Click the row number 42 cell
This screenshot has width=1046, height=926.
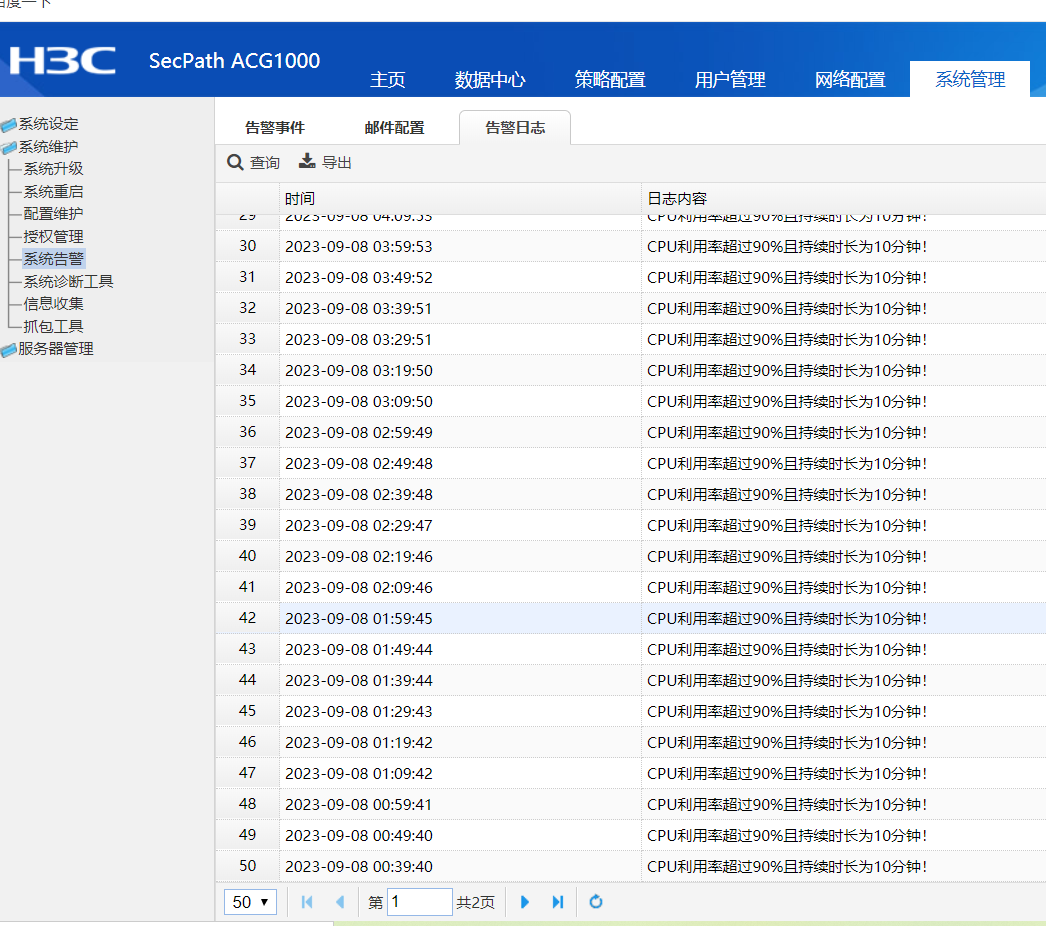pyautogui.click(x=247, y=618)
